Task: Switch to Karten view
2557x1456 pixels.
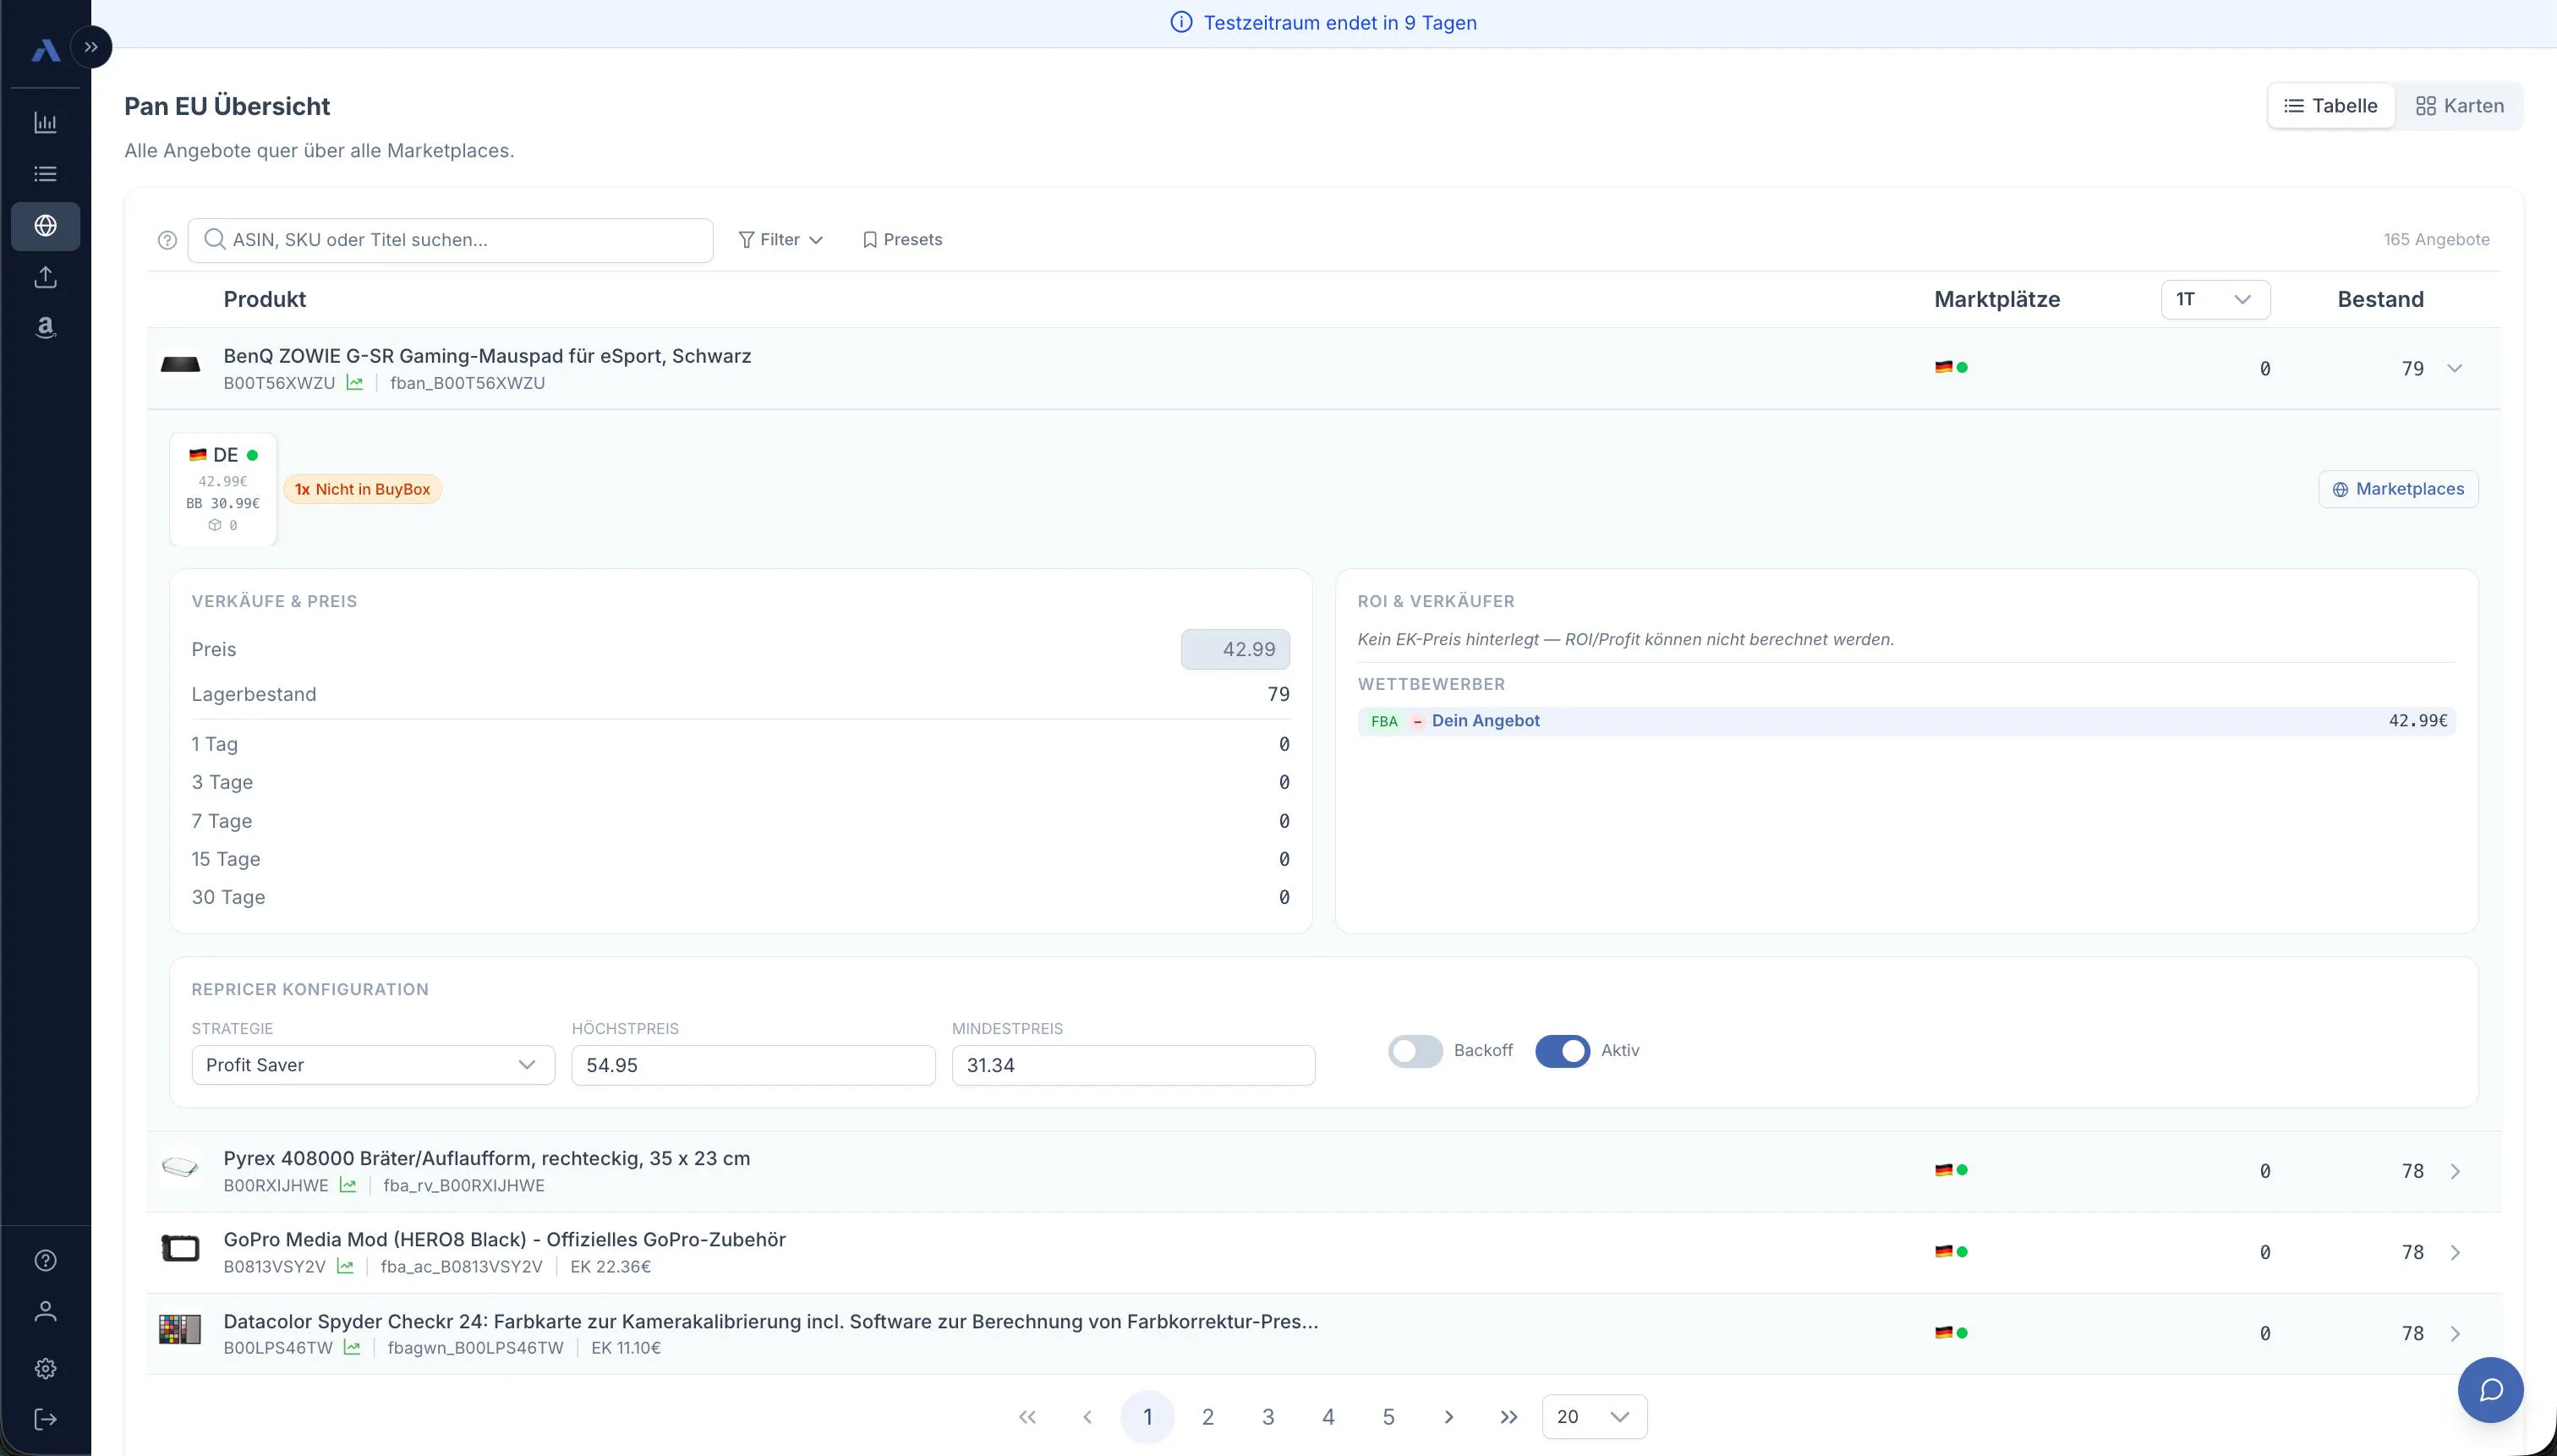Action: 2459,106
